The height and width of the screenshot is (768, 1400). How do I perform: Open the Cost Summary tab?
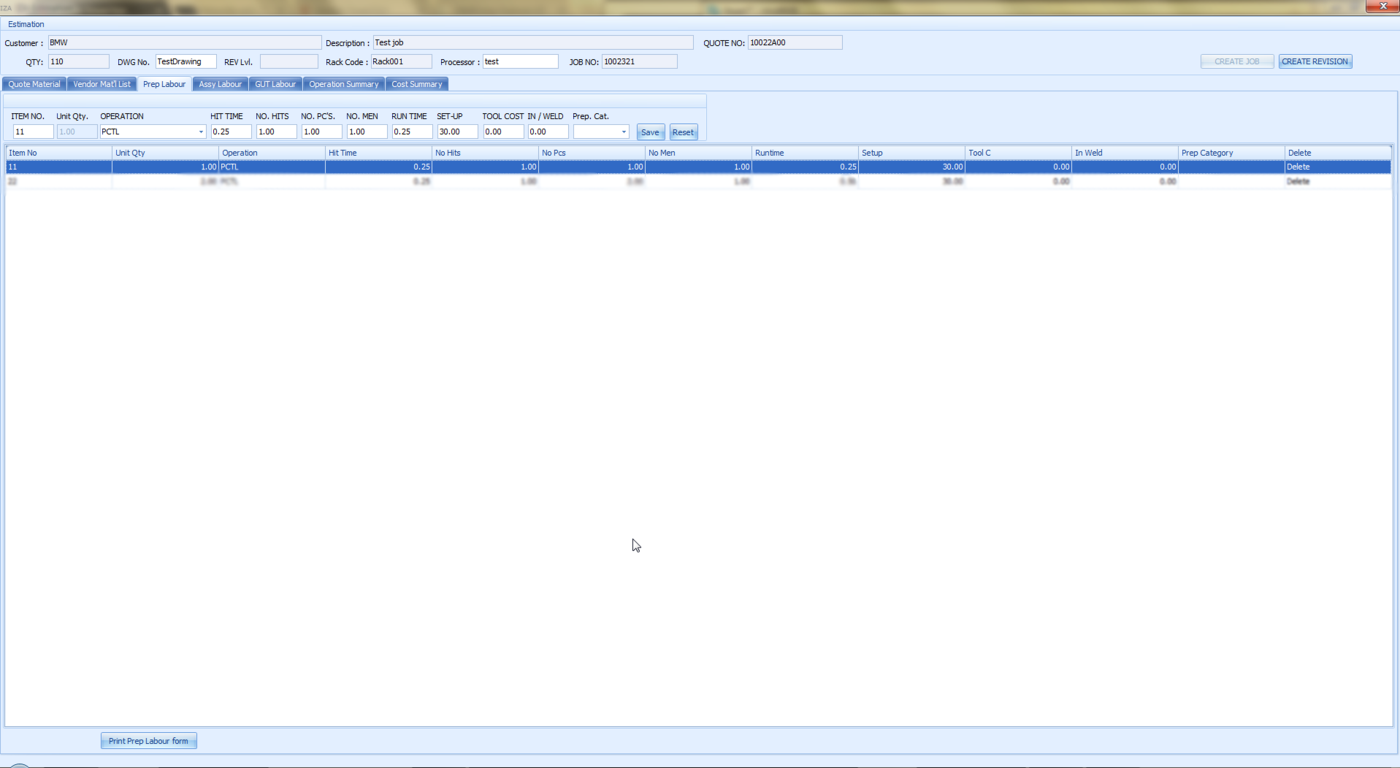pos(416,84)
